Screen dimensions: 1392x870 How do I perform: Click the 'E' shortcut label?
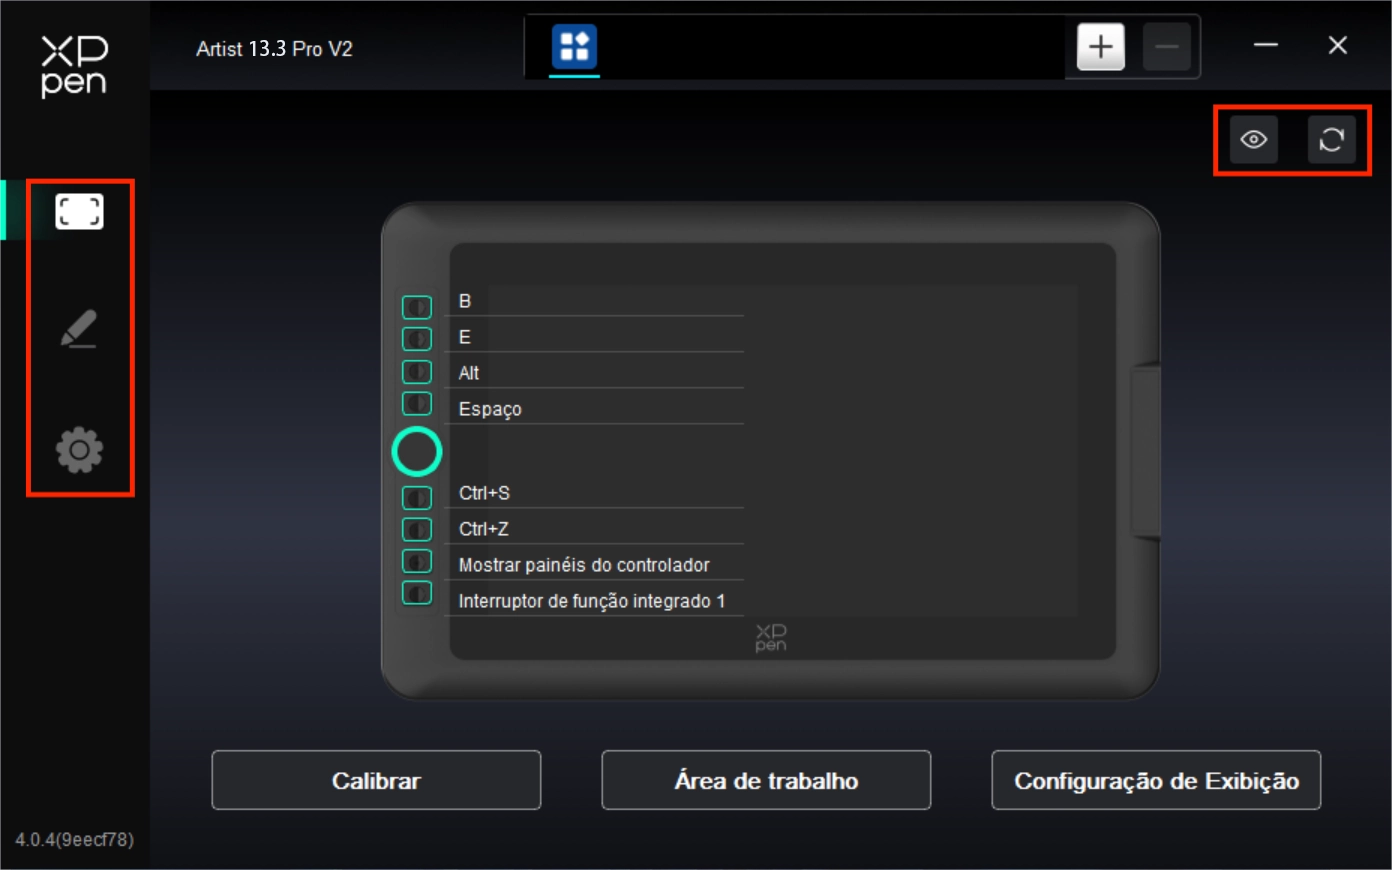(x=465, y=337)
